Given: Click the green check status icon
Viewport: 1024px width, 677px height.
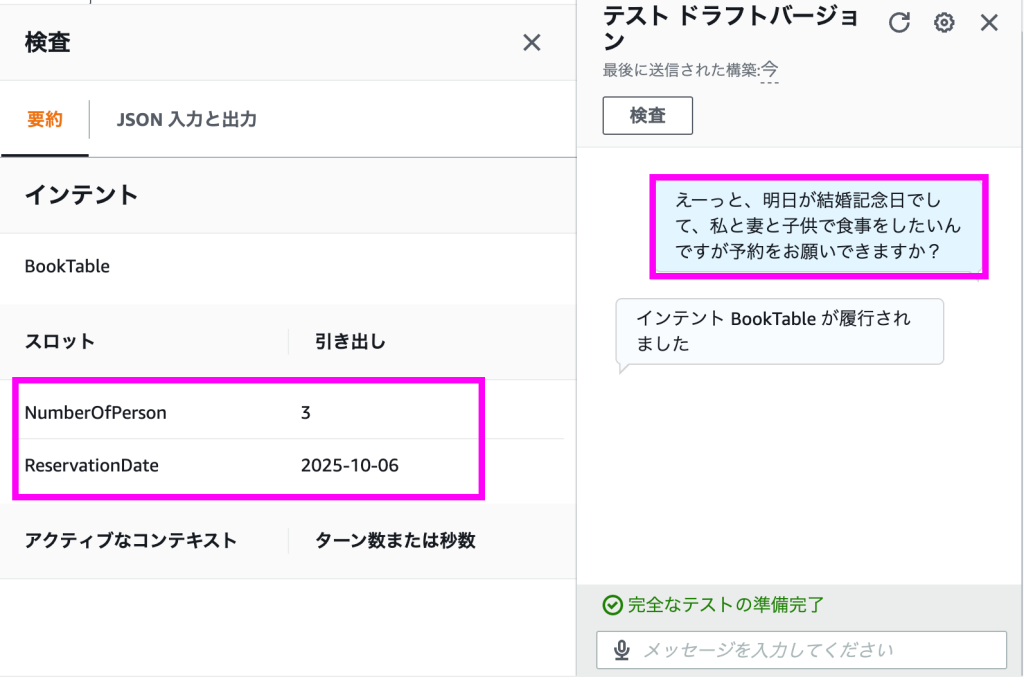Looking at the screenshot, I should pyautogui.click(x=612, y=605).
